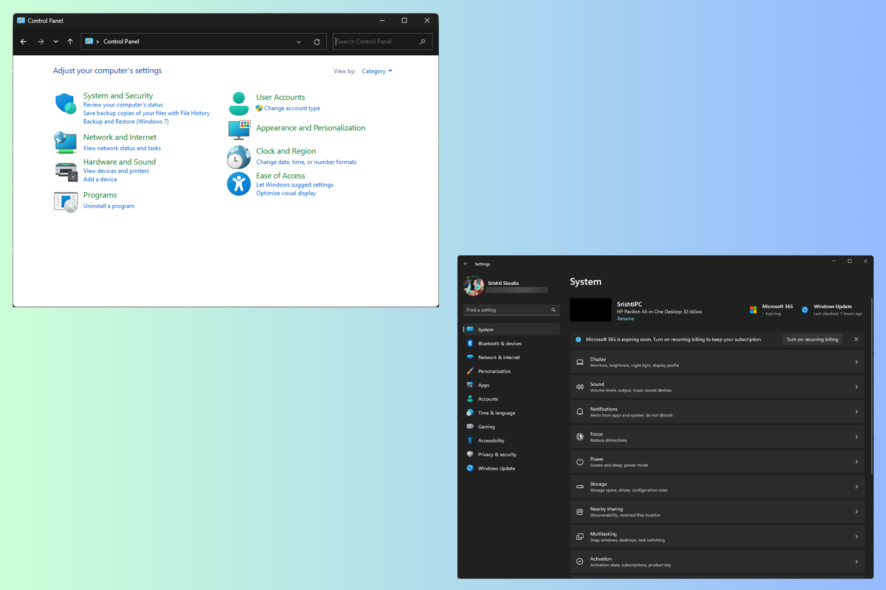Click the Settings back arrow
This screenshot has height=590, width=886.
(x=466, y=264)
